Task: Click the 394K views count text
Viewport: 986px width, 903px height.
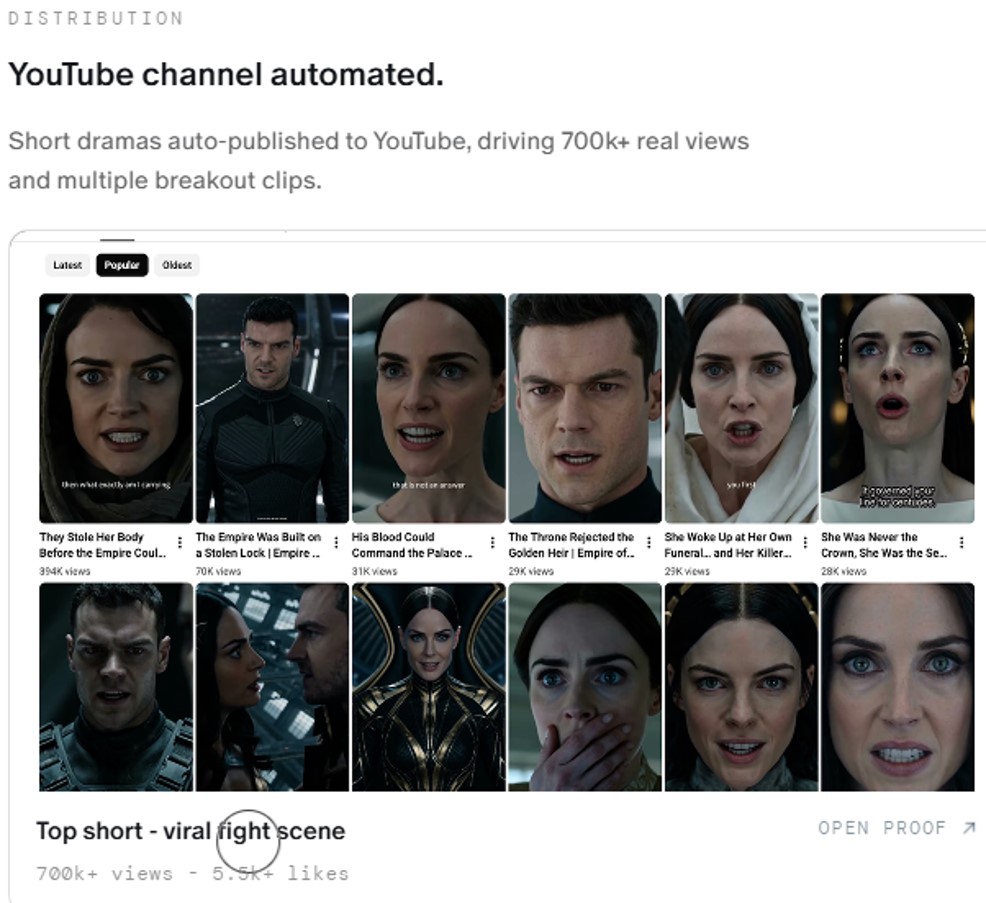Action: coord(65,571)
